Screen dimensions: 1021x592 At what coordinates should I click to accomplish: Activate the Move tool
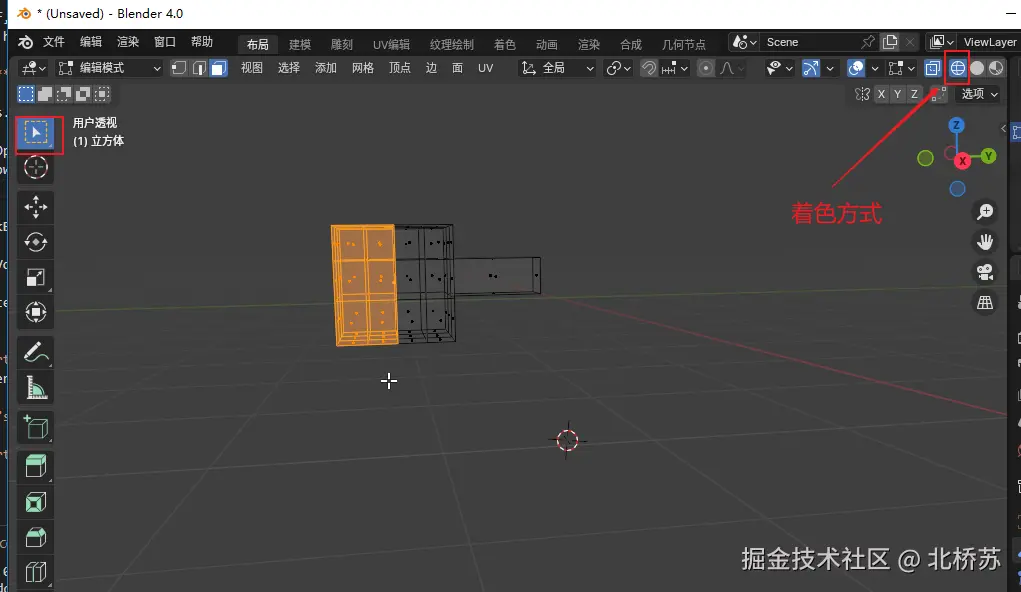pyautogui.click(x=36, y=207)
